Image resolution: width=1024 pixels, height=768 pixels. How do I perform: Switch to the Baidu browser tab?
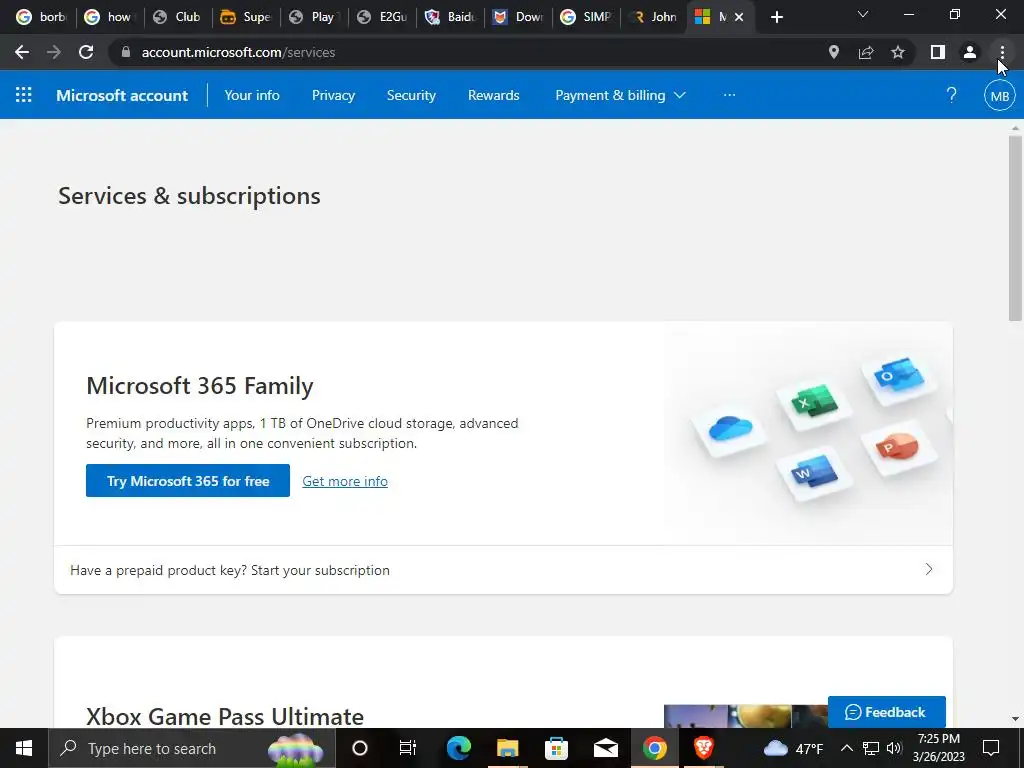click(450, 17)
